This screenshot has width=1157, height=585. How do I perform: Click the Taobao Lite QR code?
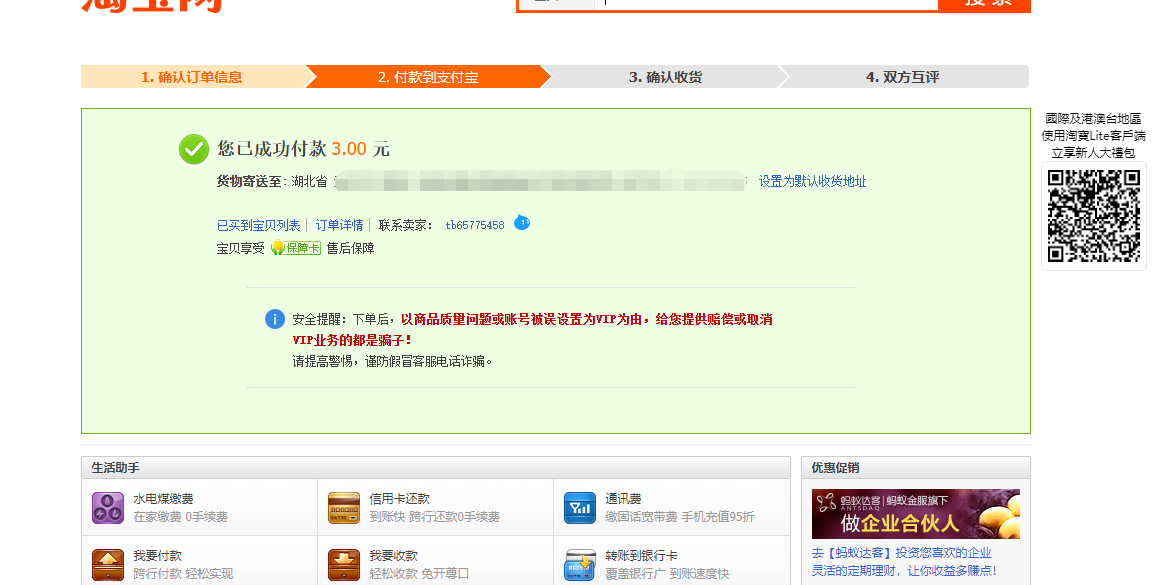1093,216
